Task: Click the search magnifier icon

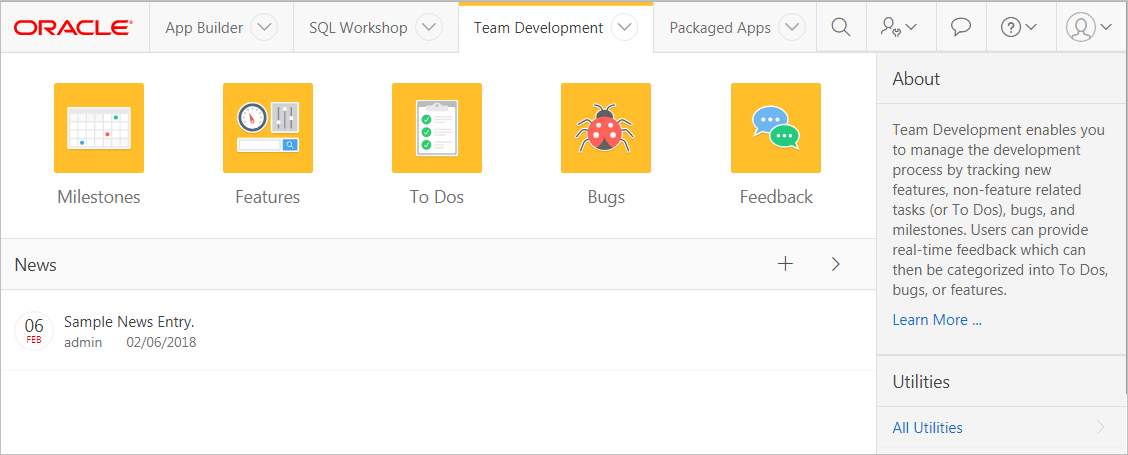Action: (840, 27)
